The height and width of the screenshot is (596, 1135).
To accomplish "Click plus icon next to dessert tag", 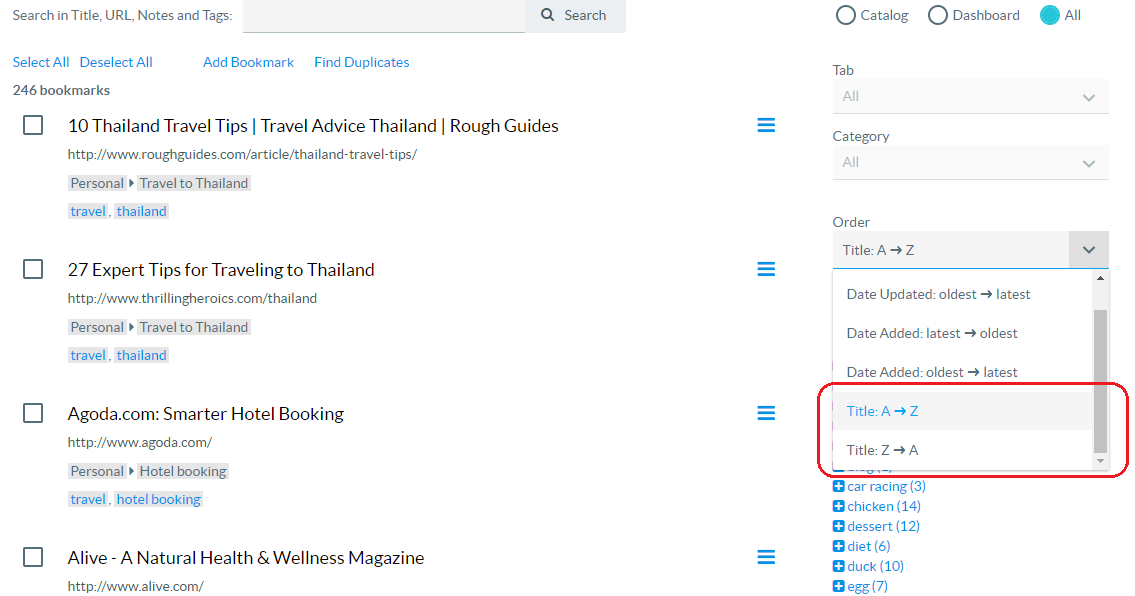I will (x=838, y=526).
